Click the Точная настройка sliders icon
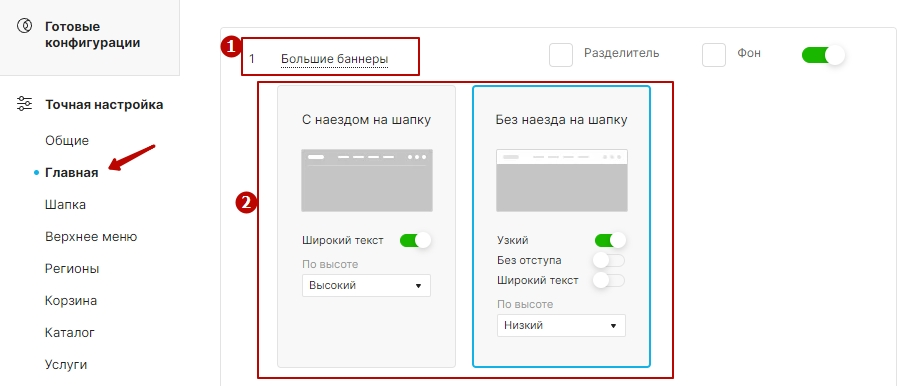The height and width of the screenshot is (386, 902). 25,104
